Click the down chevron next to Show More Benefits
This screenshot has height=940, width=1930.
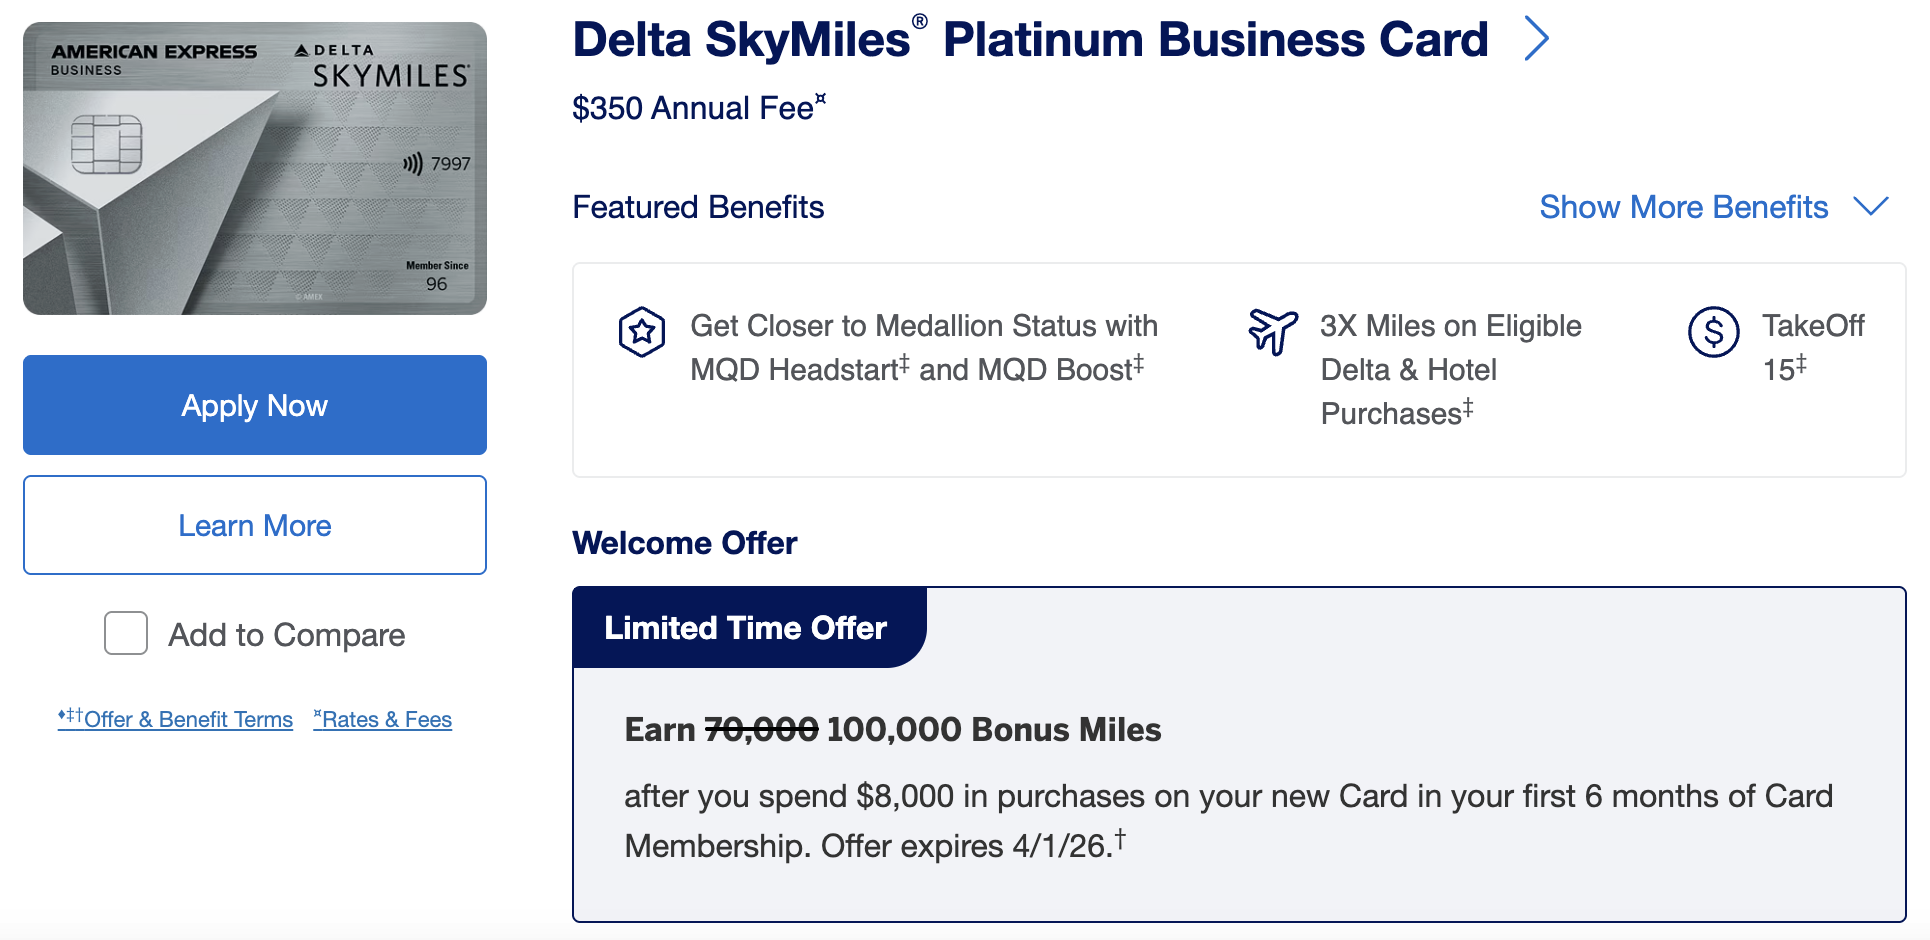pos(1870,206)
